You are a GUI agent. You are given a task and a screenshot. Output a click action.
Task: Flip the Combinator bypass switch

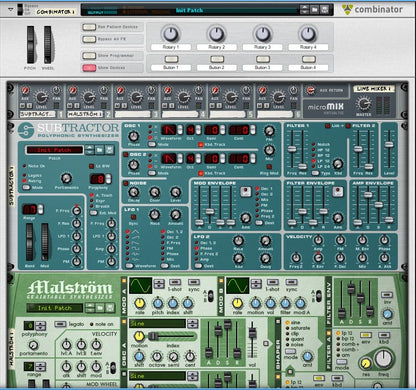tap(20, 9)
